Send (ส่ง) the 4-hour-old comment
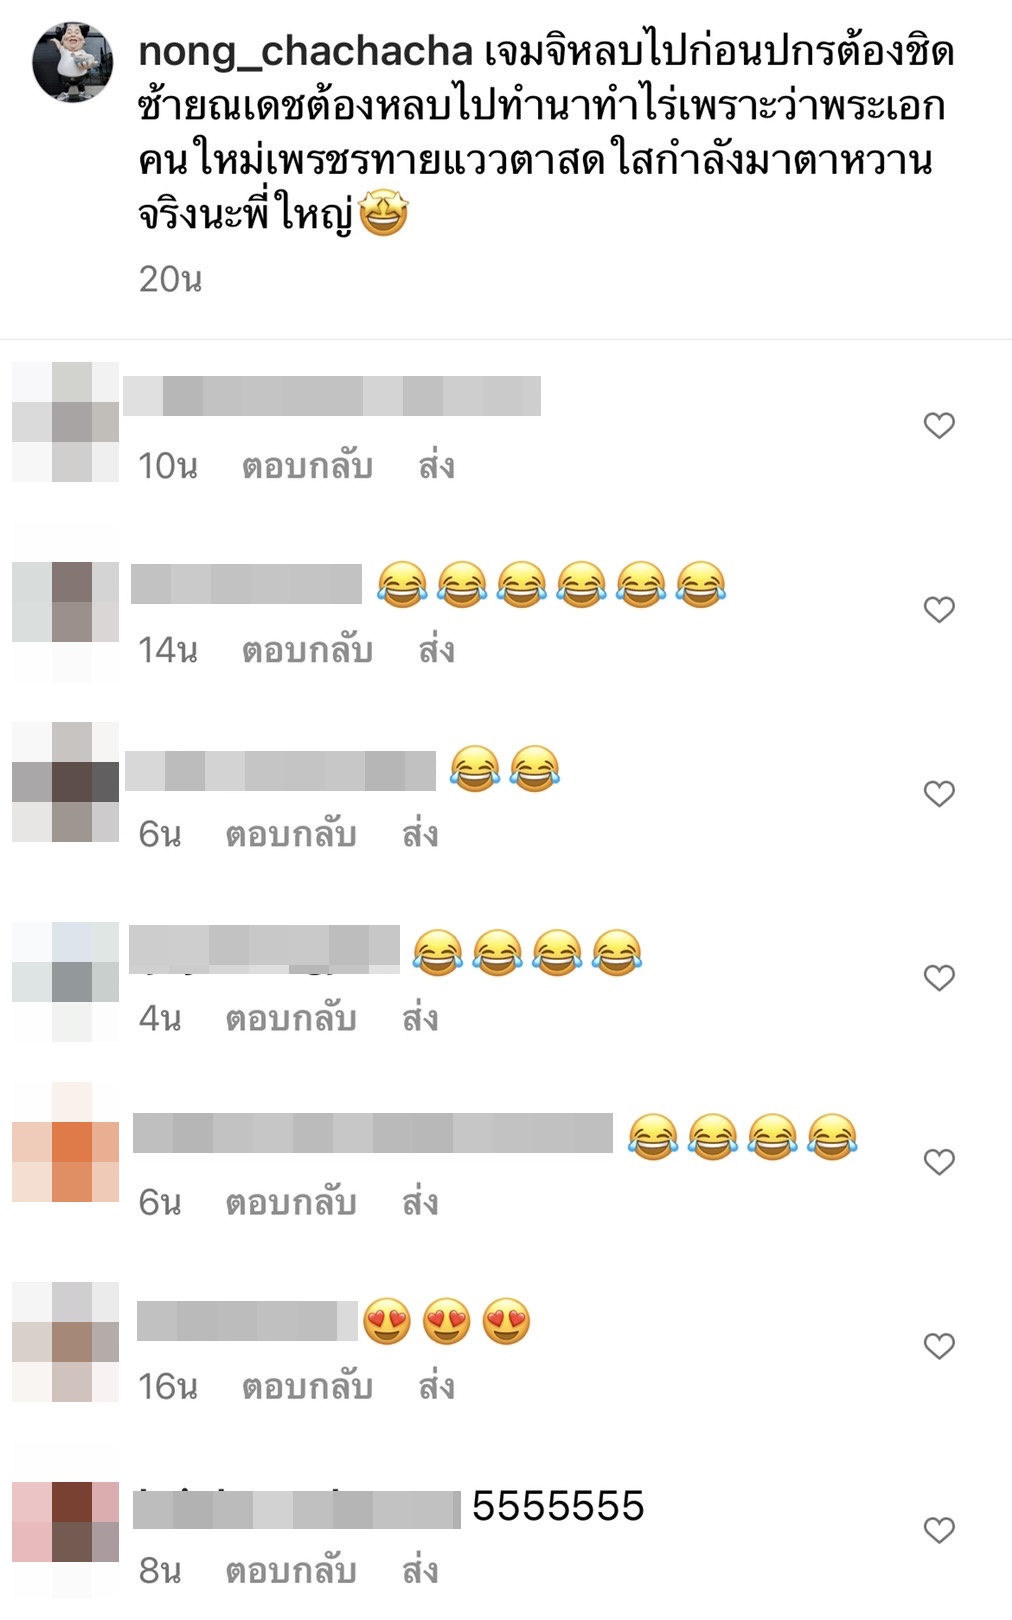Viewport: 1012px width, 1620px height. [420, 1019]
